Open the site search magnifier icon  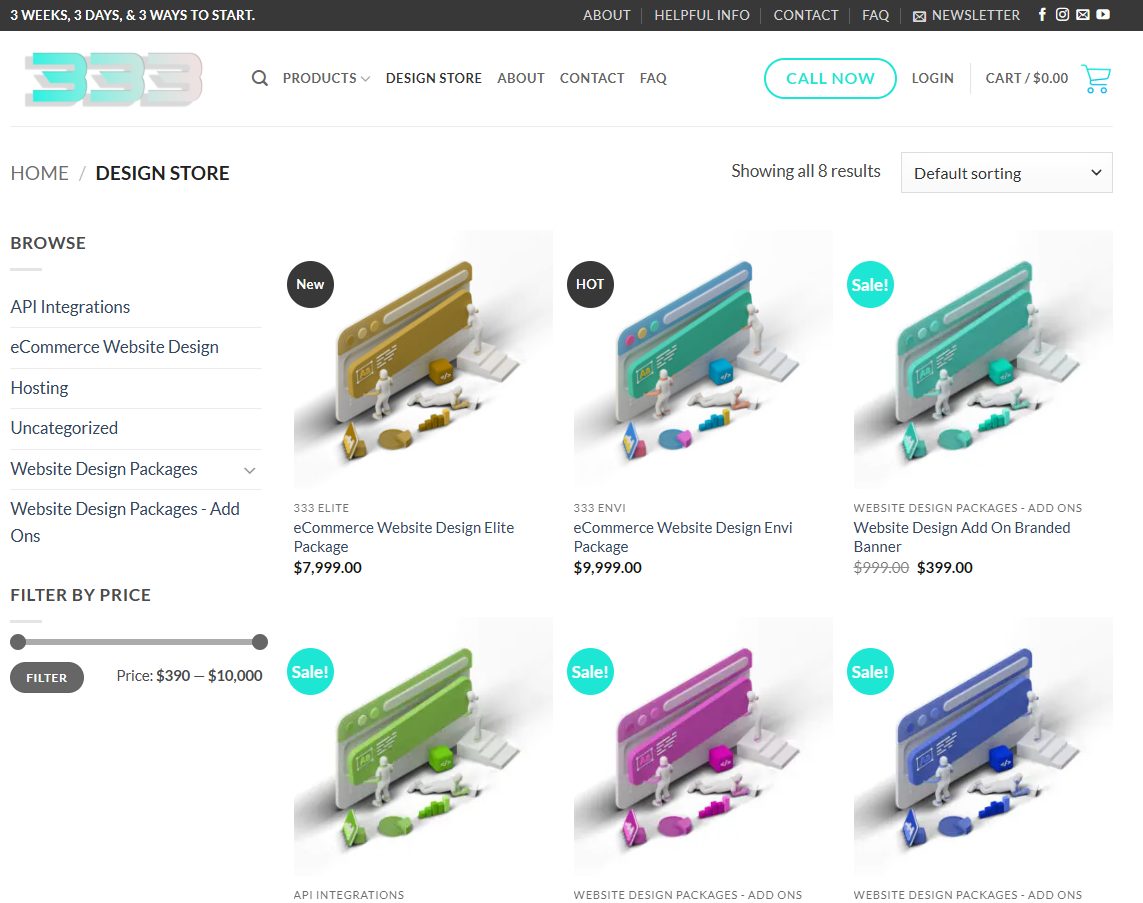coord(260,78)
